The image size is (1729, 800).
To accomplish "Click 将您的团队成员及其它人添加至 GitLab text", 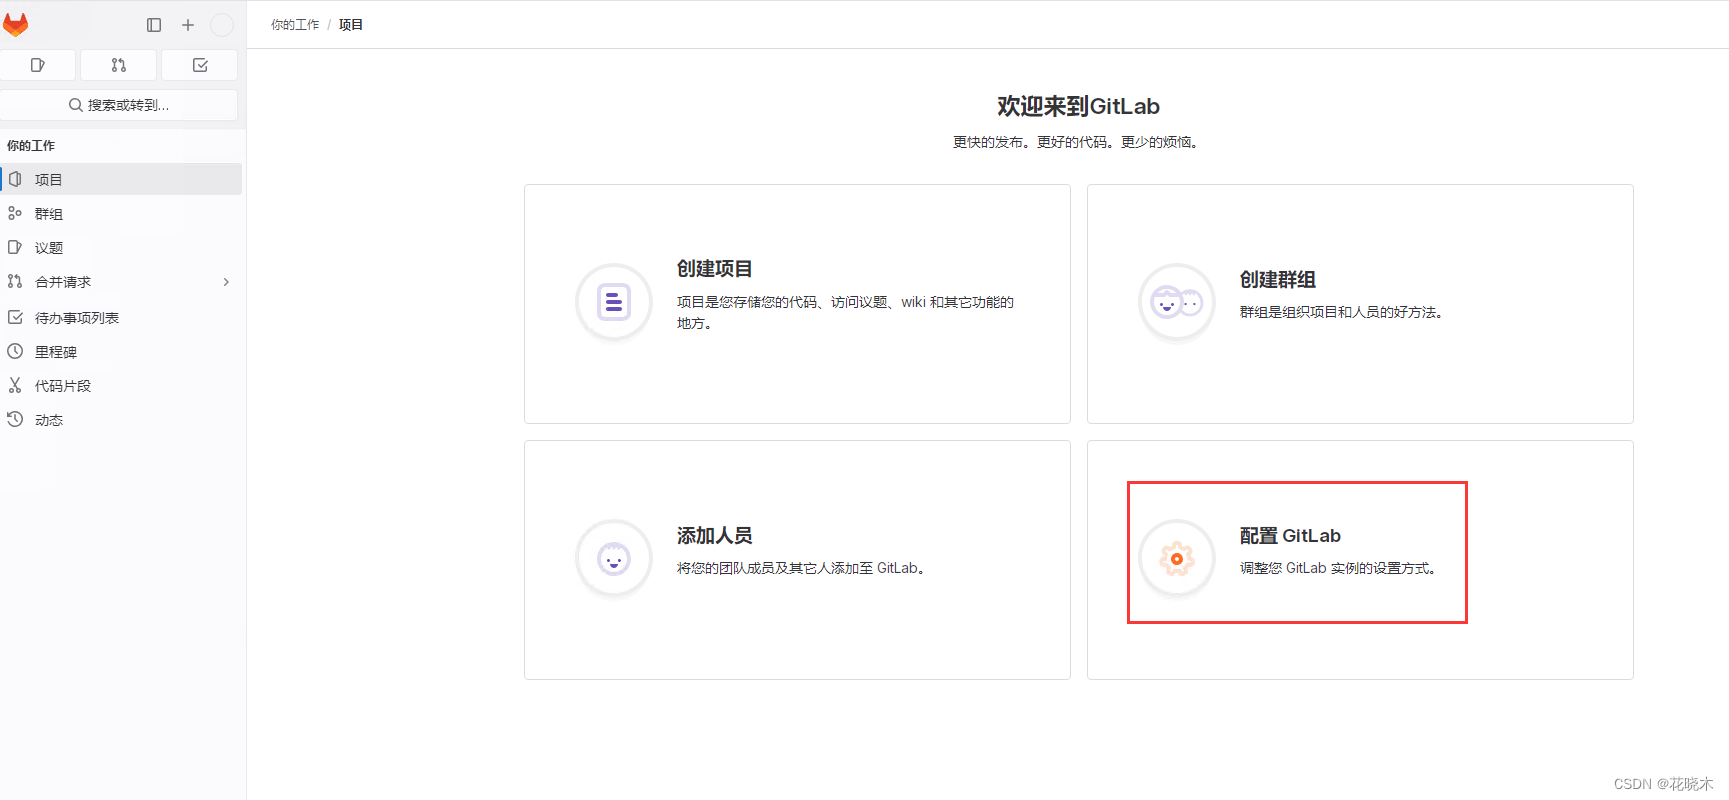I will pyautogui.click(x=801, y=568).
